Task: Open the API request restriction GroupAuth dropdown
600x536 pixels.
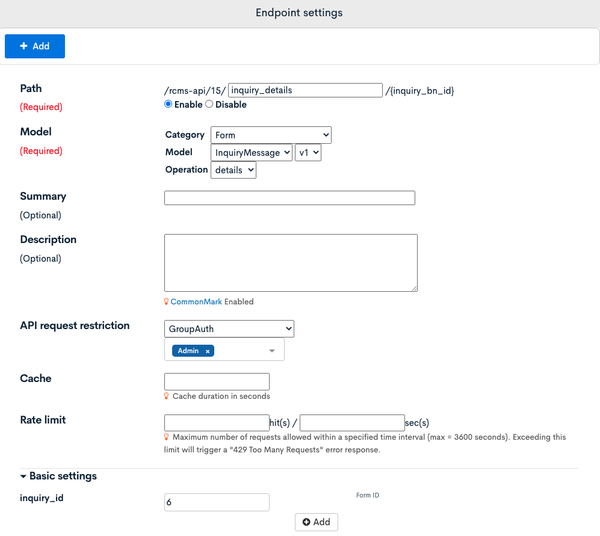Action: click(x=229, y=329)
